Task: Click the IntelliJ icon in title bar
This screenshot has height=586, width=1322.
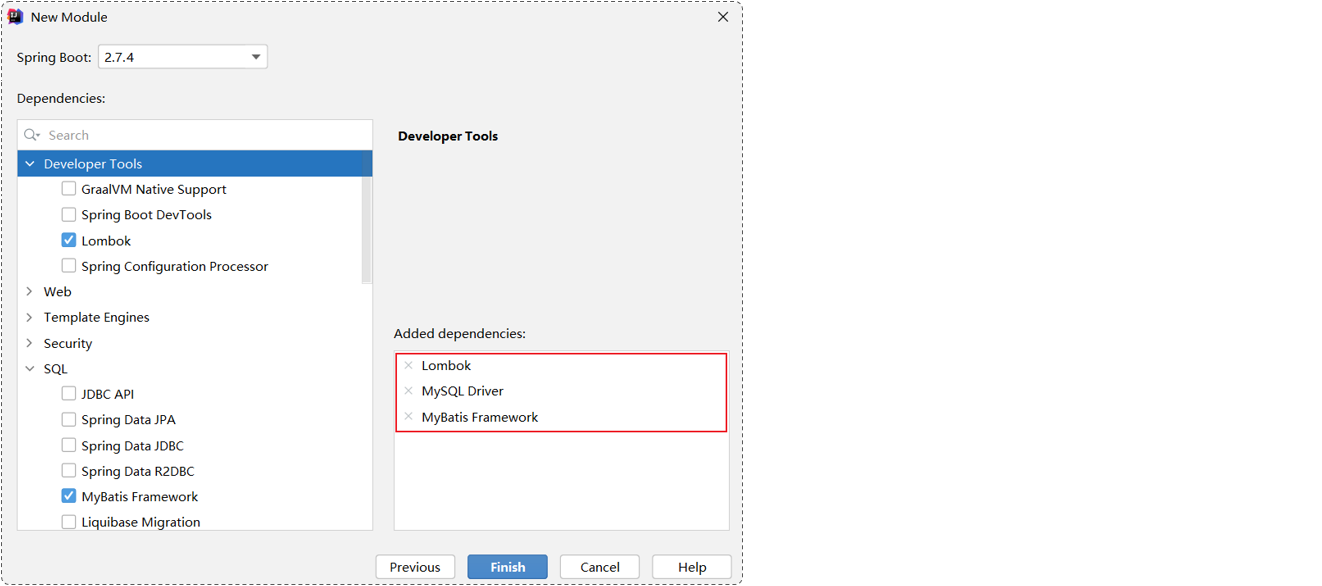Action: pos(15,17)
